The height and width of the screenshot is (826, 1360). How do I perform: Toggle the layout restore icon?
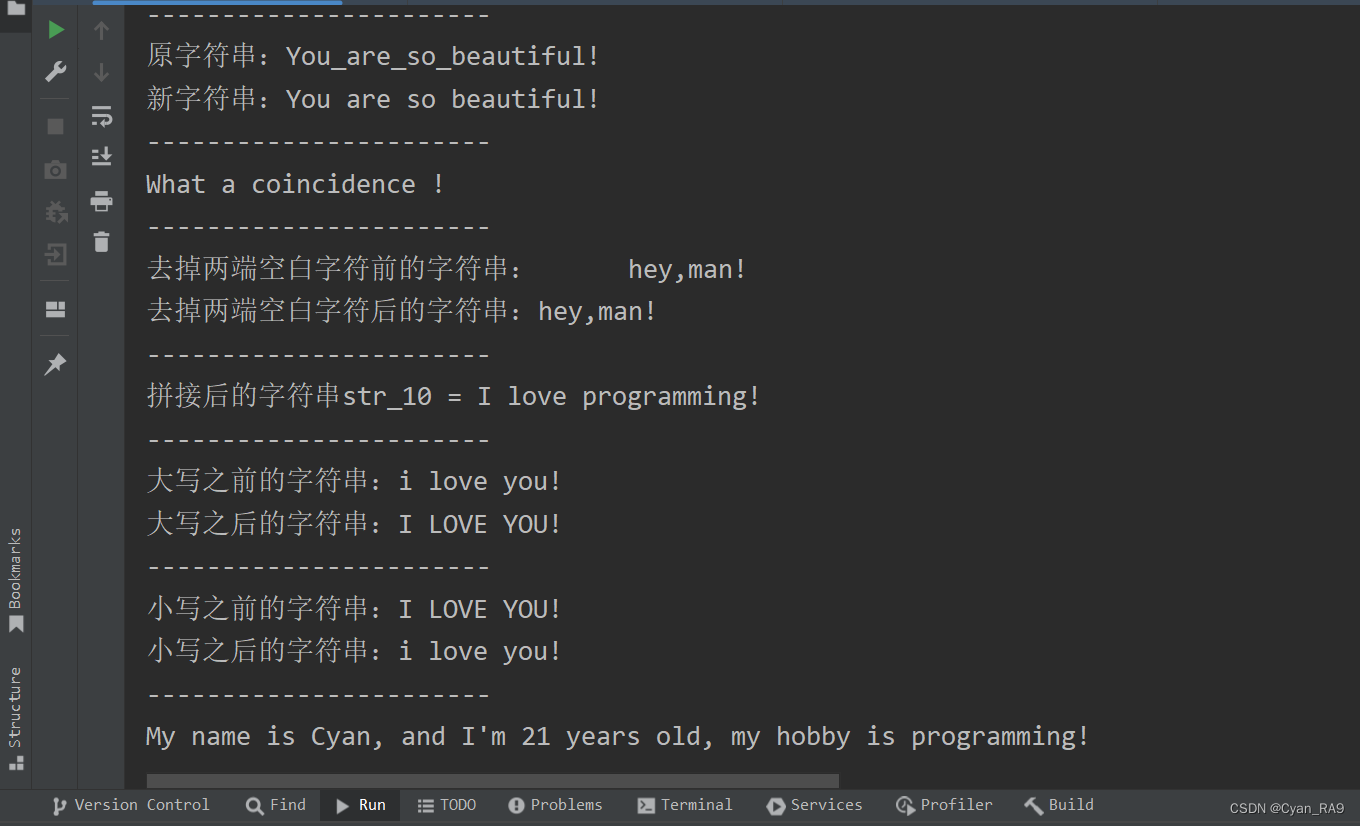[56, 310]
